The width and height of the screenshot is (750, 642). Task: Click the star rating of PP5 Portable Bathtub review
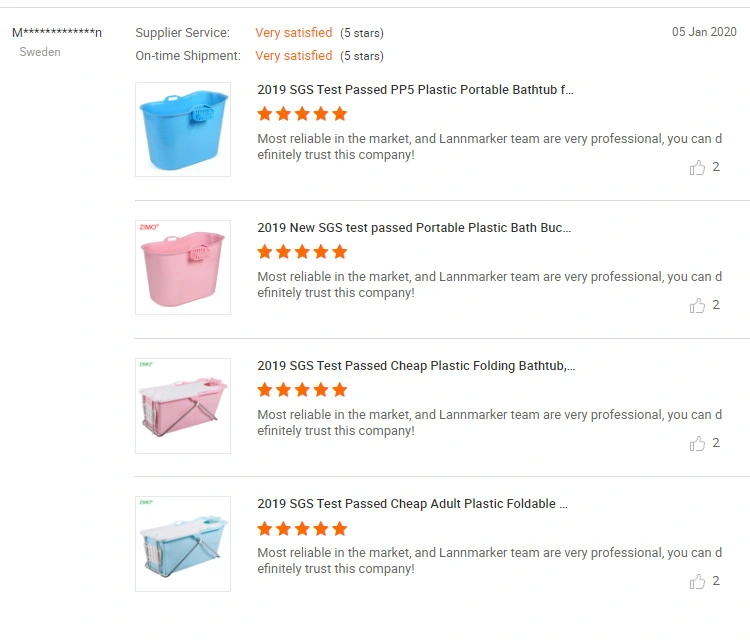(x=302, y=114)
